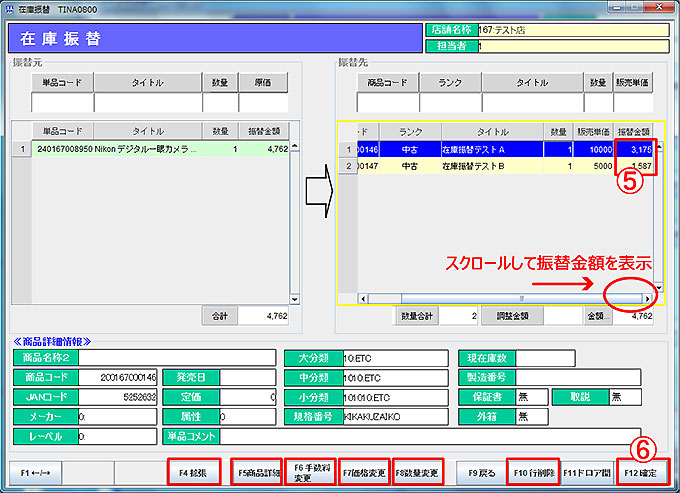This screenshot has height=493, width=680.
Task: Open F5 商品詳細 product details
Action: pyautogui.click(x=257, y=471)
